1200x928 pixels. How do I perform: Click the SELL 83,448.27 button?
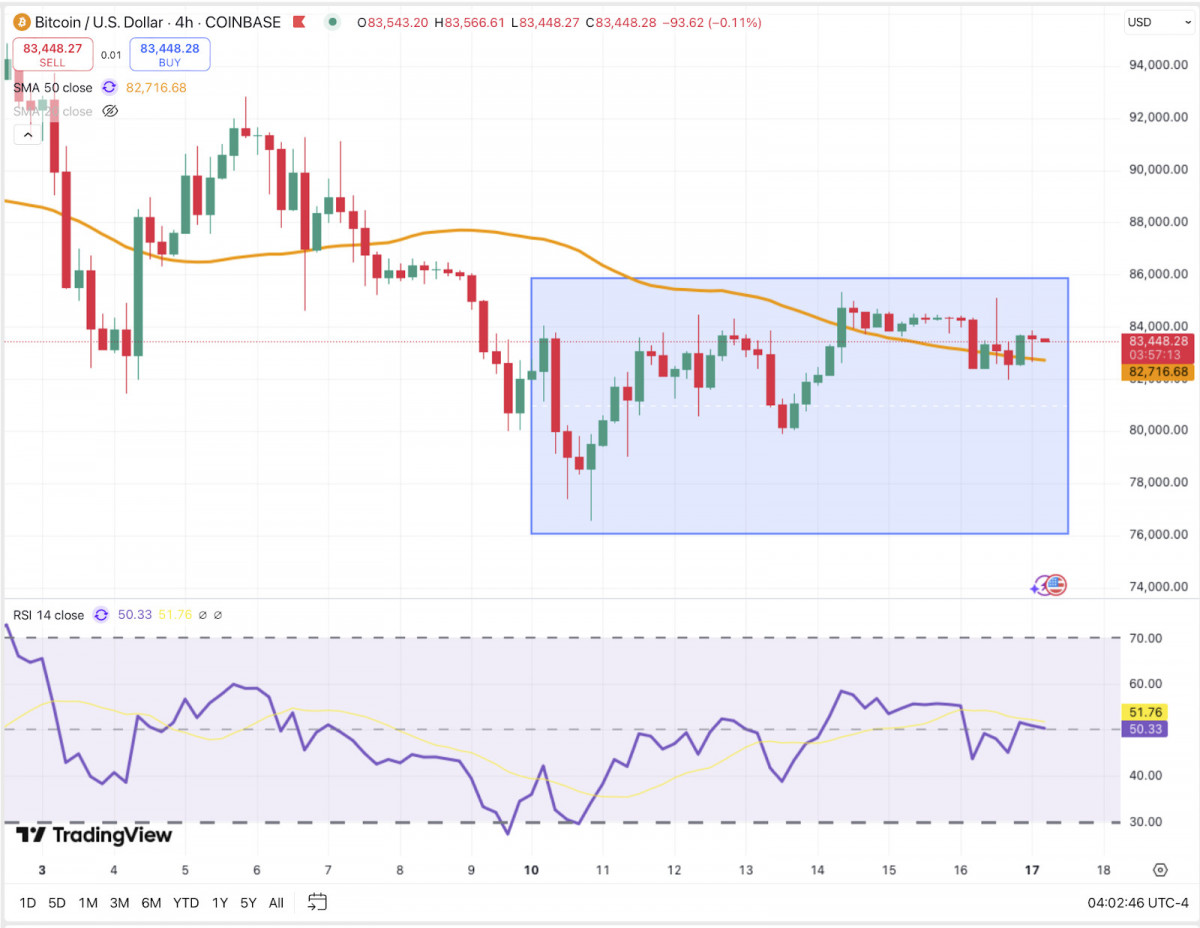52,54
